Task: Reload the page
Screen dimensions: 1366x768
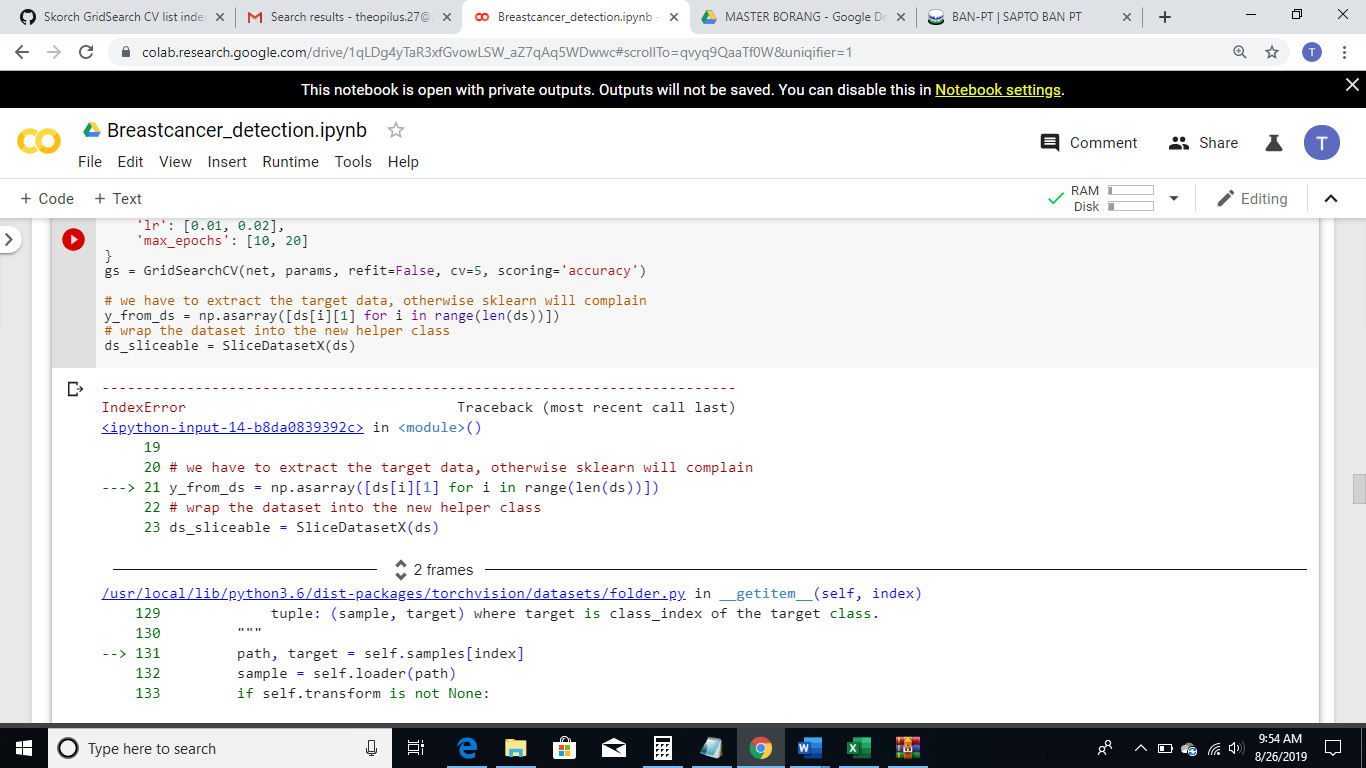Action: (x=86, y=52)
